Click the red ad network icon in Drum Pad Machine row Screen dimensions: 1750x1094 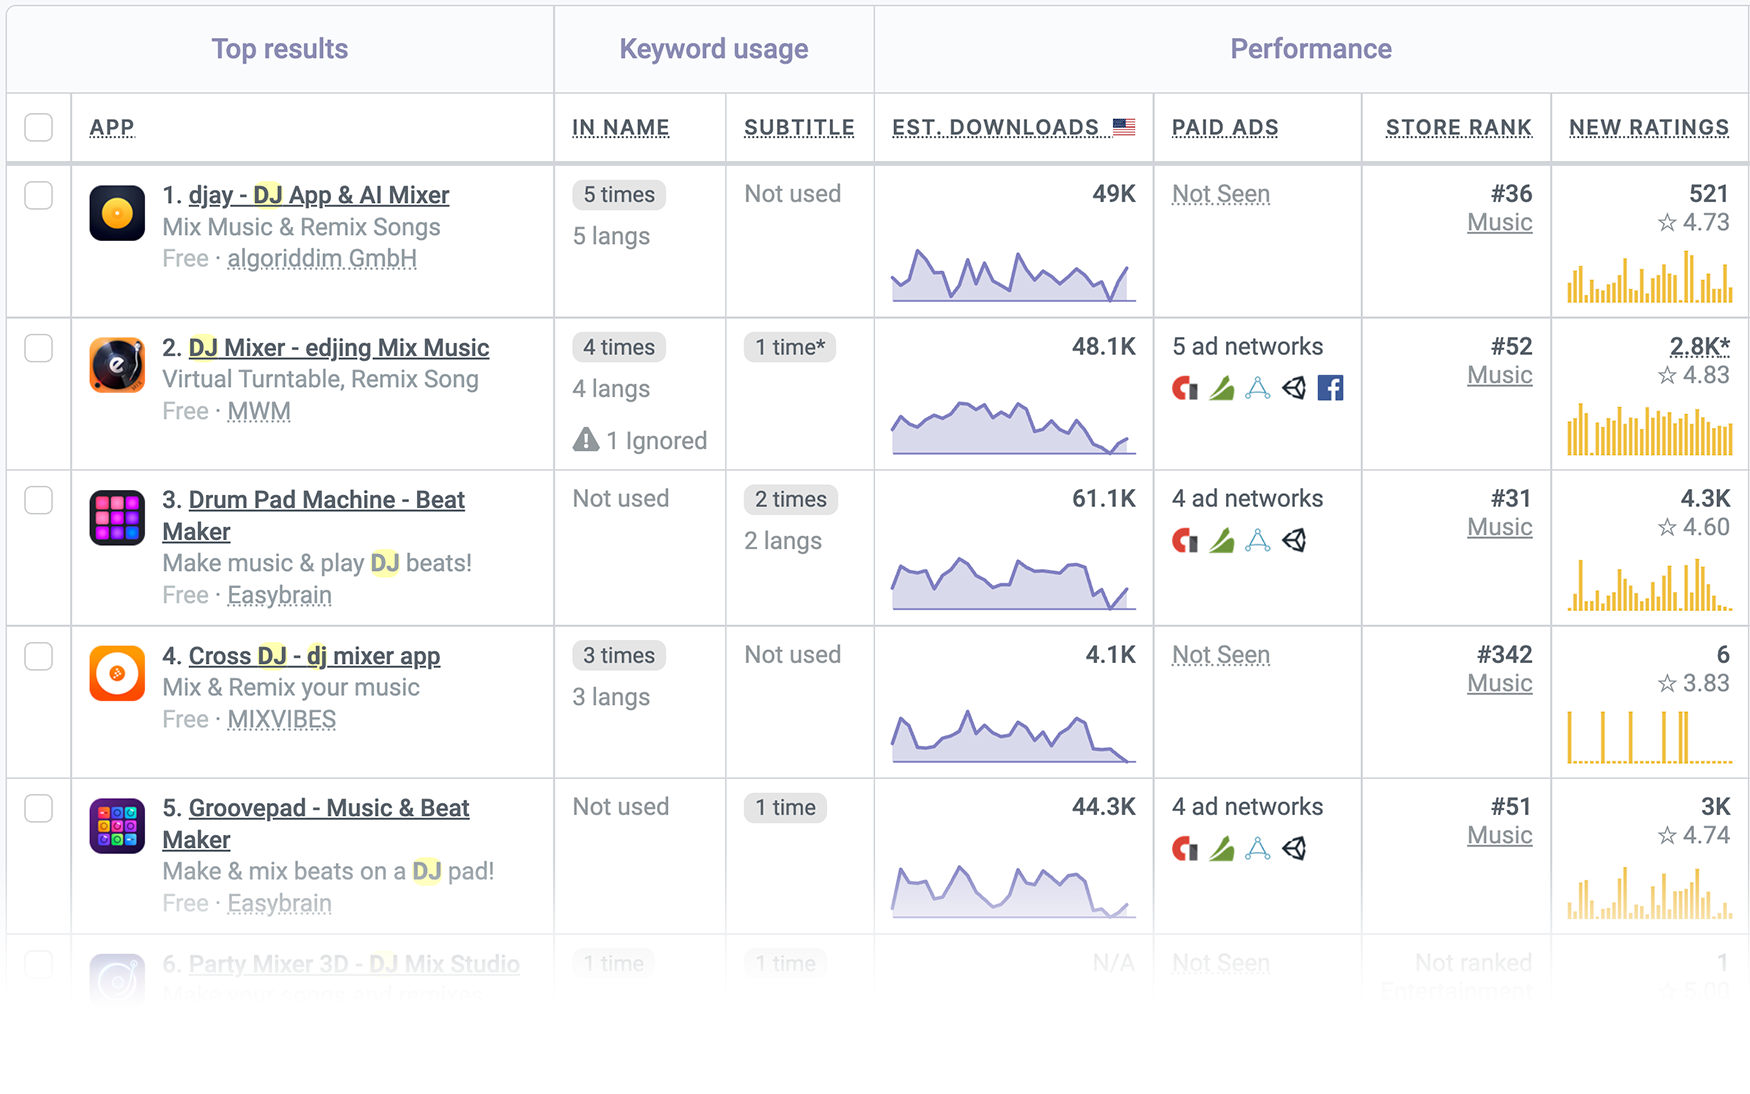click(1185, 541)
